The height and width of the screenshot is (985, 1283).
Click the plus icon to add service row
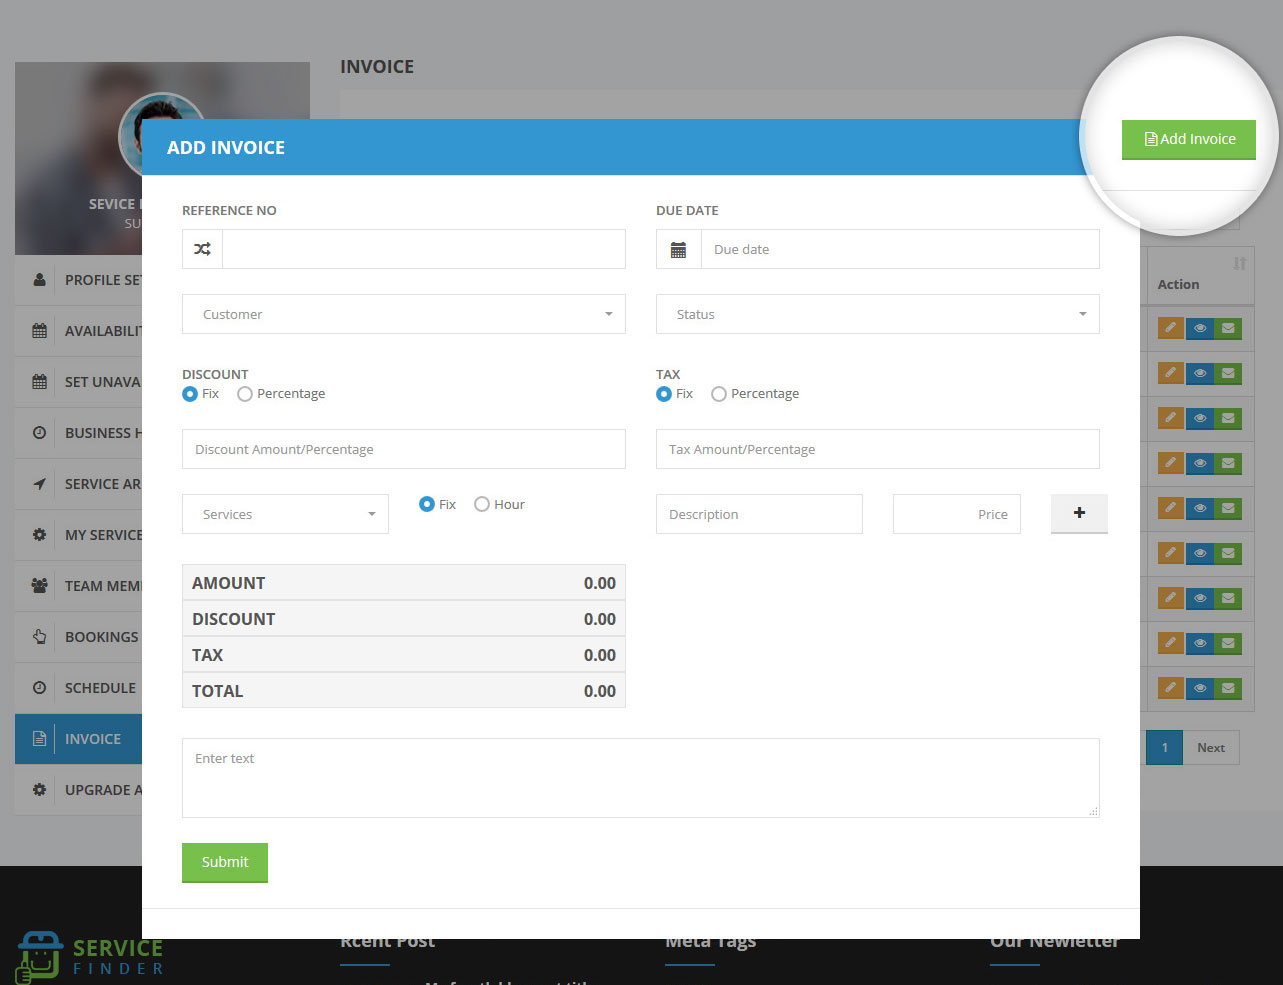(x=1079, y=513)
